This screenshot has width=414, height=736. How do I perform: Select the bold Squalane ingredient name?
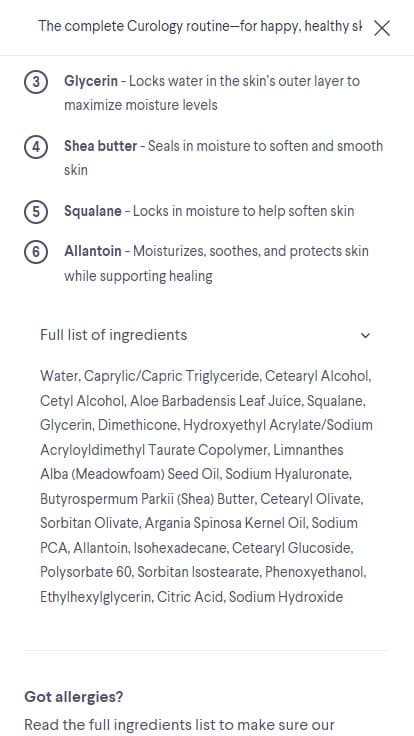pos(93,211)
